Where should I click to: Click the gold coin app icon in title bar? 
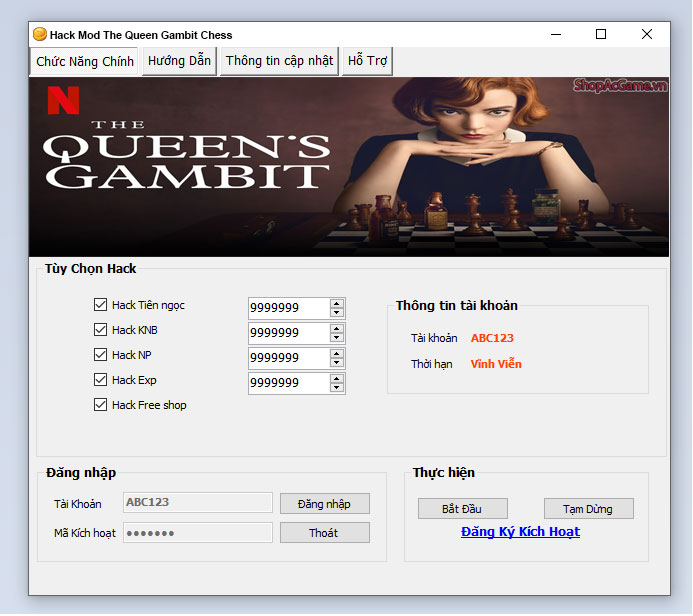coord(40,34)
